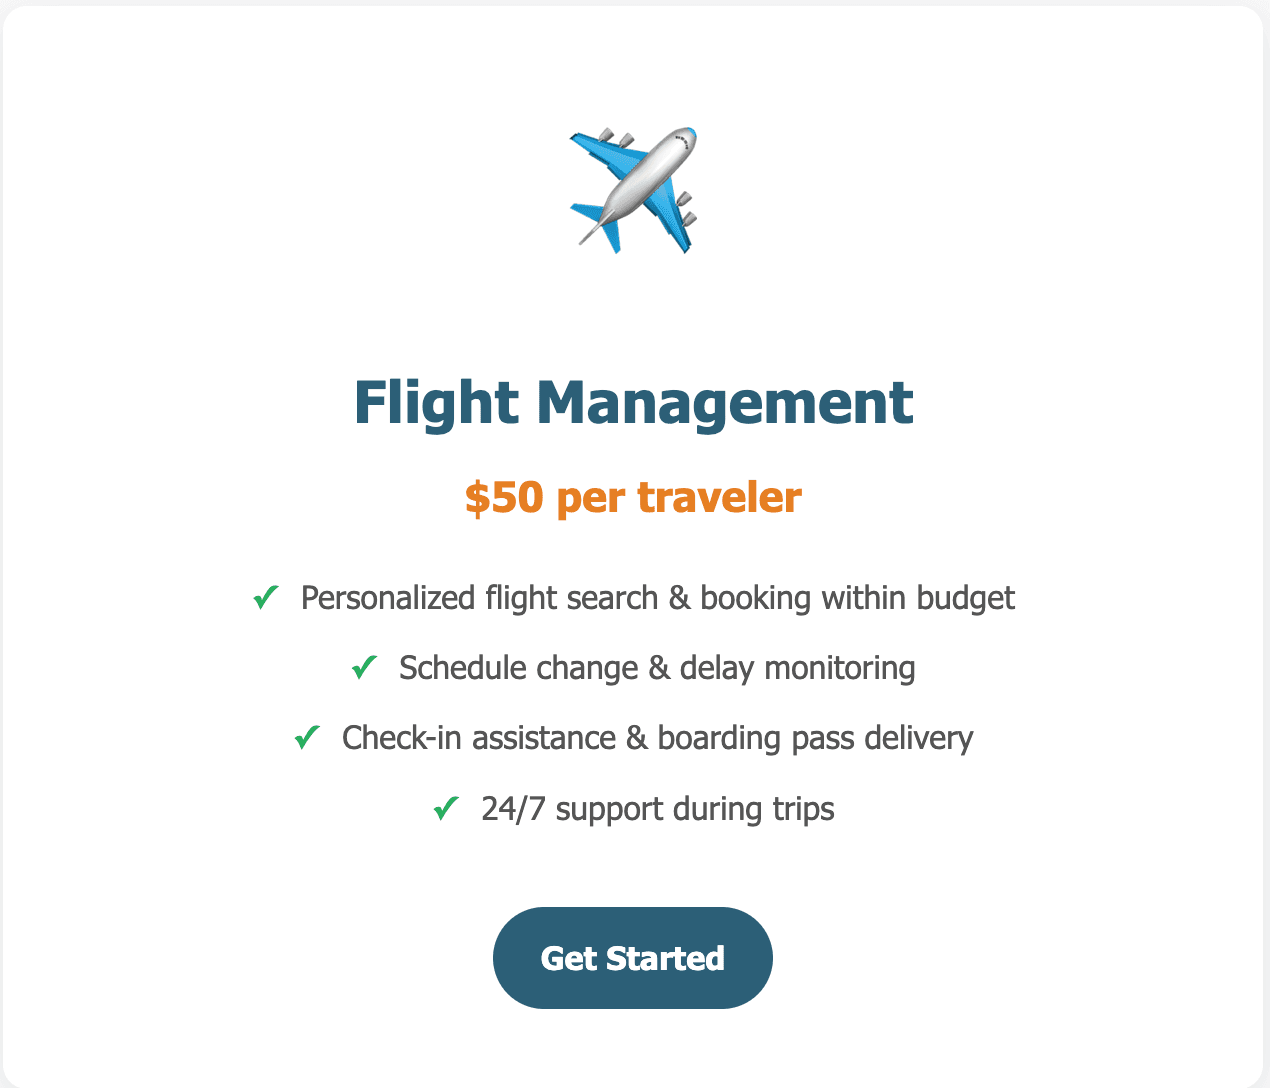Click checkmark beside Personalized flight search
This screenshot has width=1270, height=1088.
tap(265, 598)
